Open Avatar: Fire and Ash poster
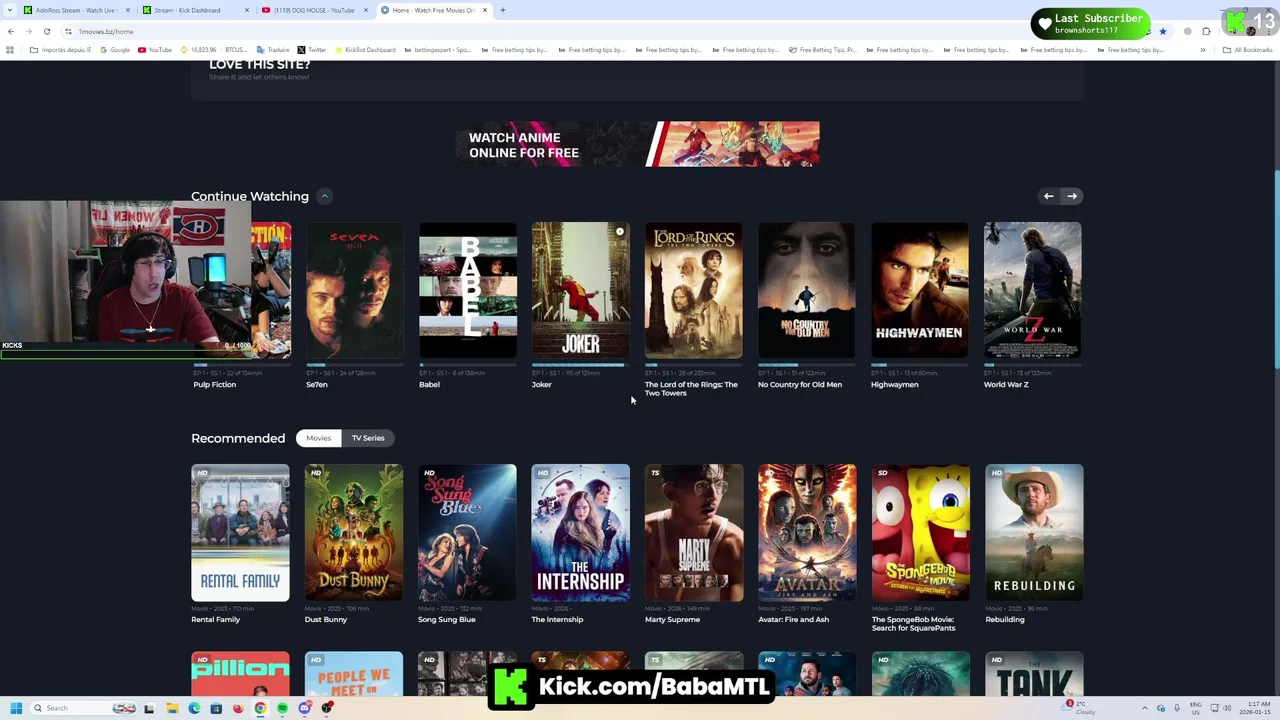The image size is (1280, 720). tap(806, 532)
